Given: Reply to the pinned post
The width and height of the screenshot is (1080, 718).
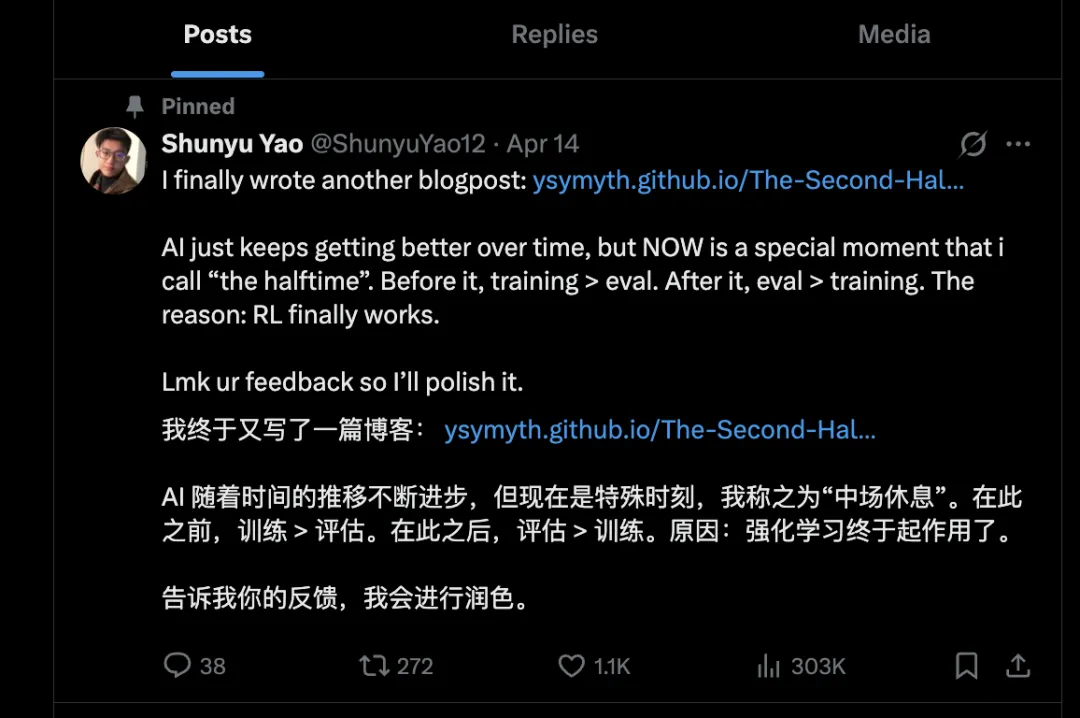Looking at the screenshot, I should (179, 666).
